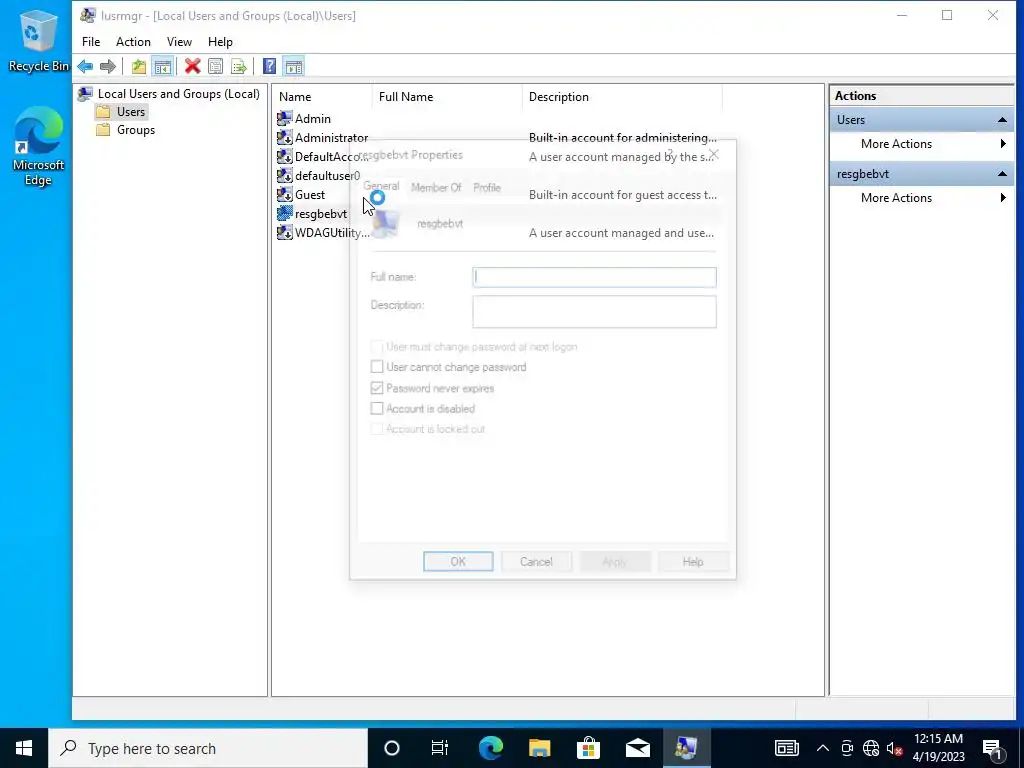Image resolution: width=1024 pixels, height=768 pixels.
Task: Click into the Description field
Action: (x=594, y=312)
